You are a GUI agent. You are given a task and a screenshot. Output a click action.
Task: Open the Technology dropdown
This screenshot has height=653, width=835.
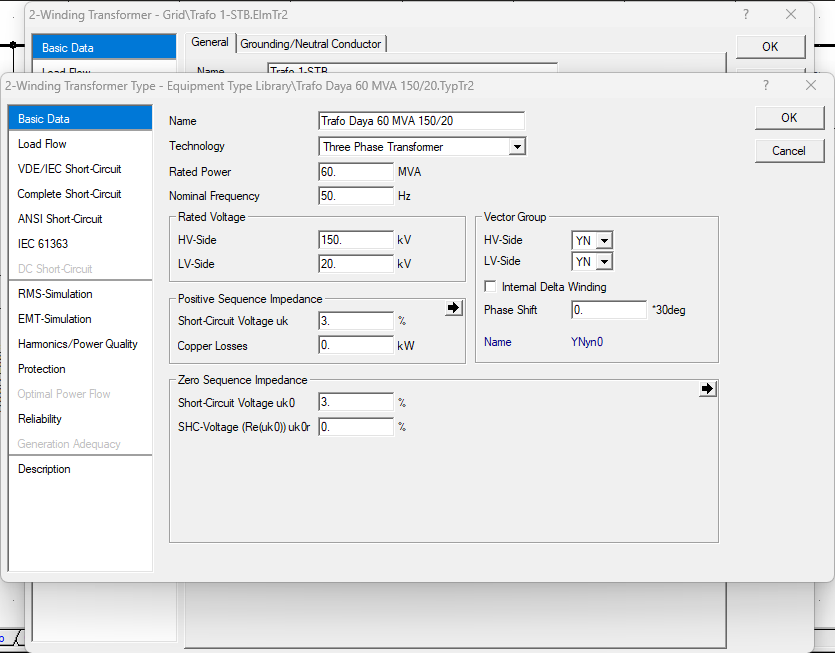pos(516,147)
